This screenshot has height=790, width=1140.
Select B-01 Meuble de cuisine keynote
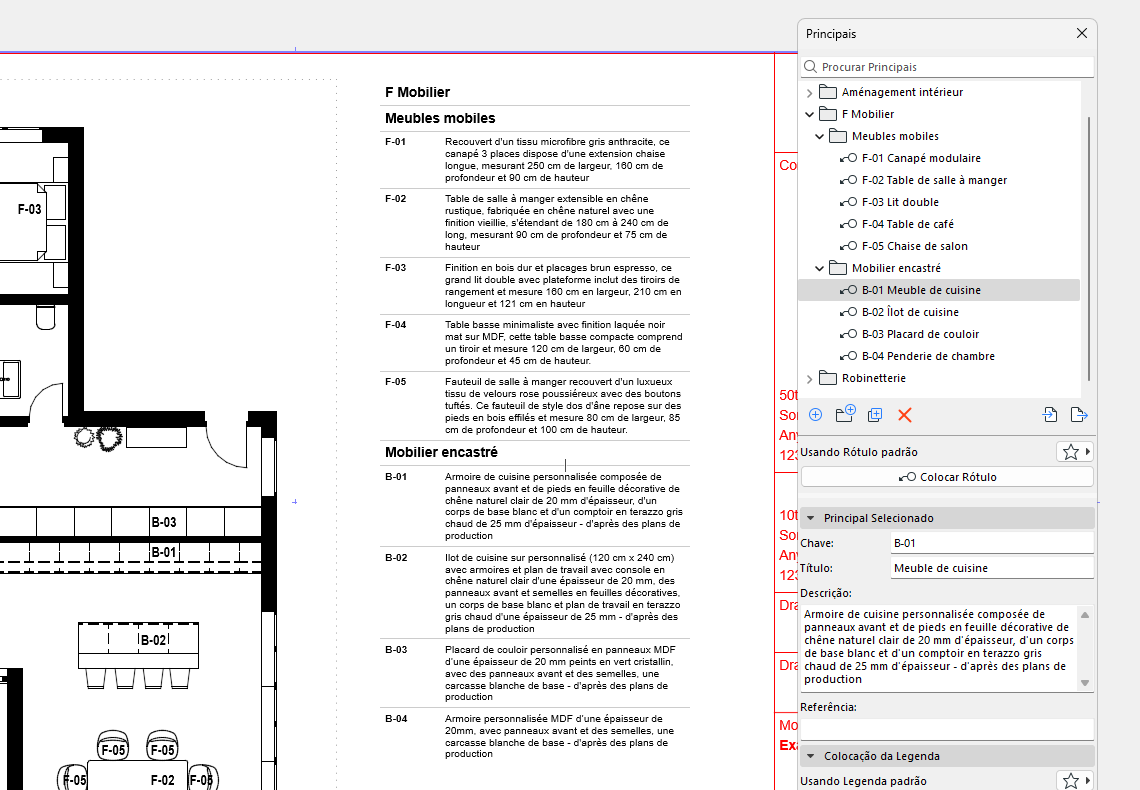pyautogui.click(x=921, y=290)
